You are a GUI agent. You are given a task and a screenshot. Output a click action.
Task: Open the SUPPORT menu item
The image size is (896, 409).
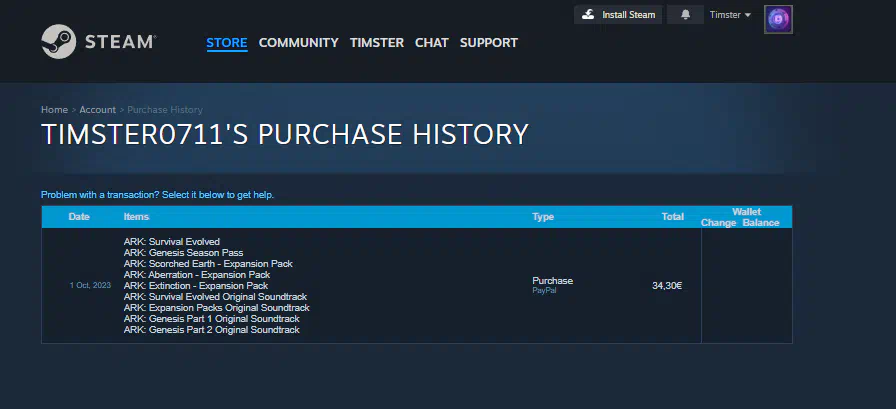click(489, 42)
